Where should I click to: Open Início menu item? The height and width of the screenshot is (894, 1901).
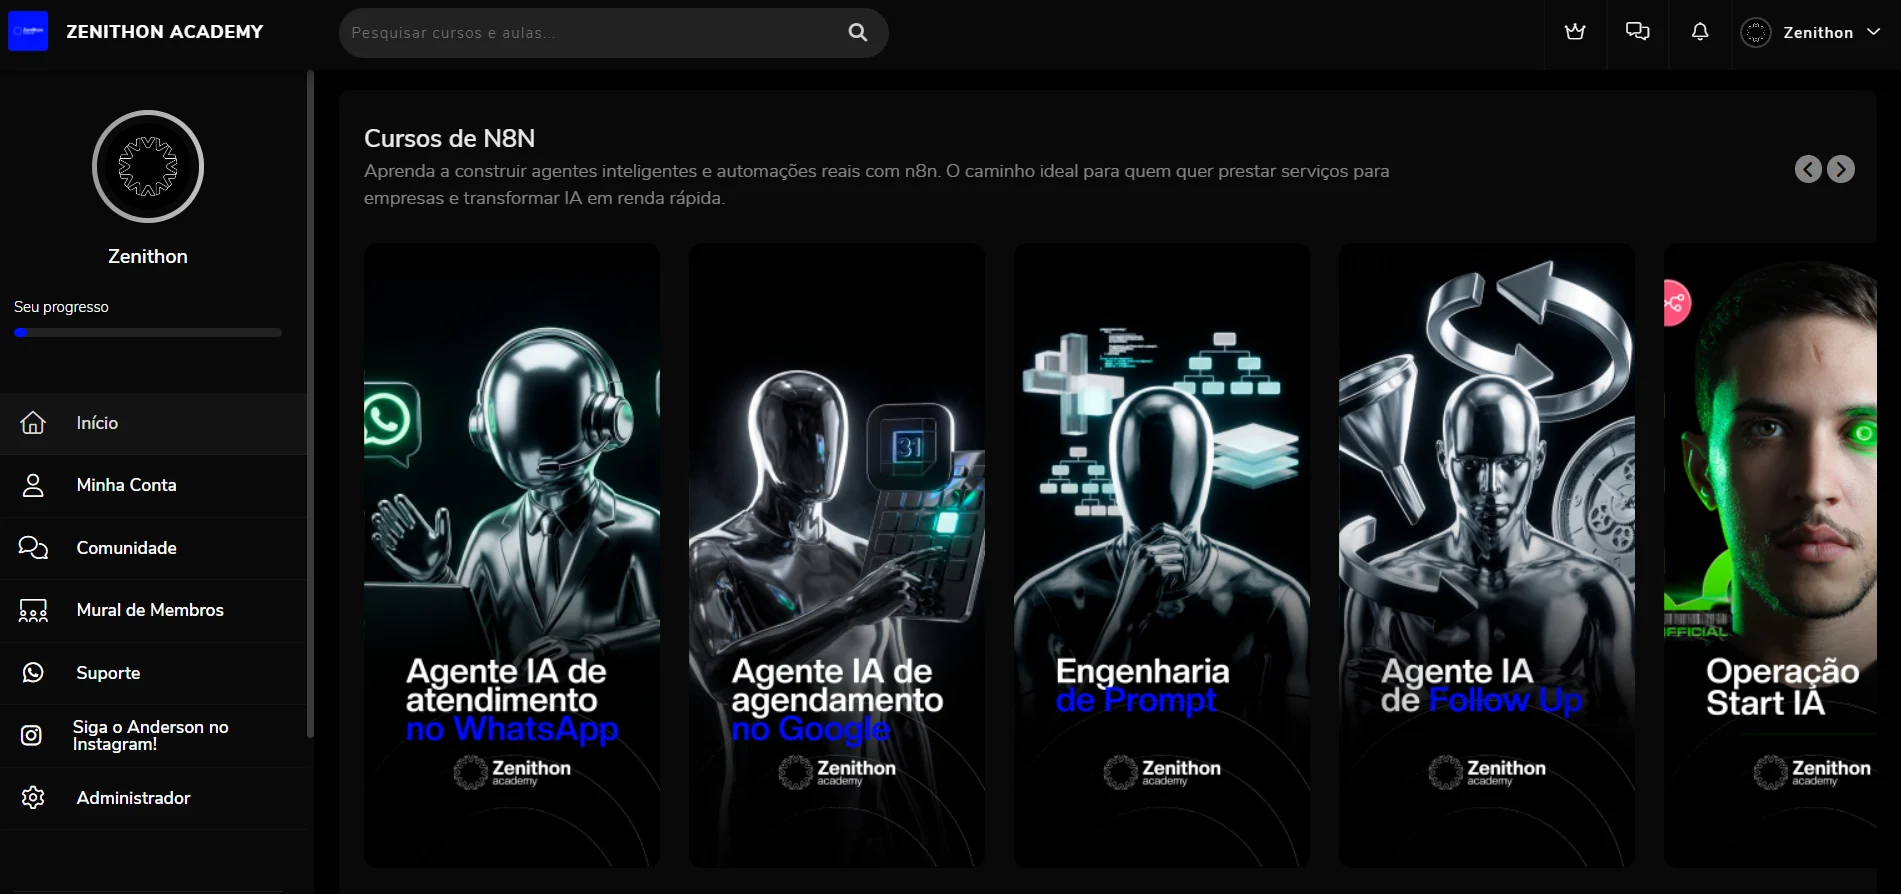coord(154,423)
